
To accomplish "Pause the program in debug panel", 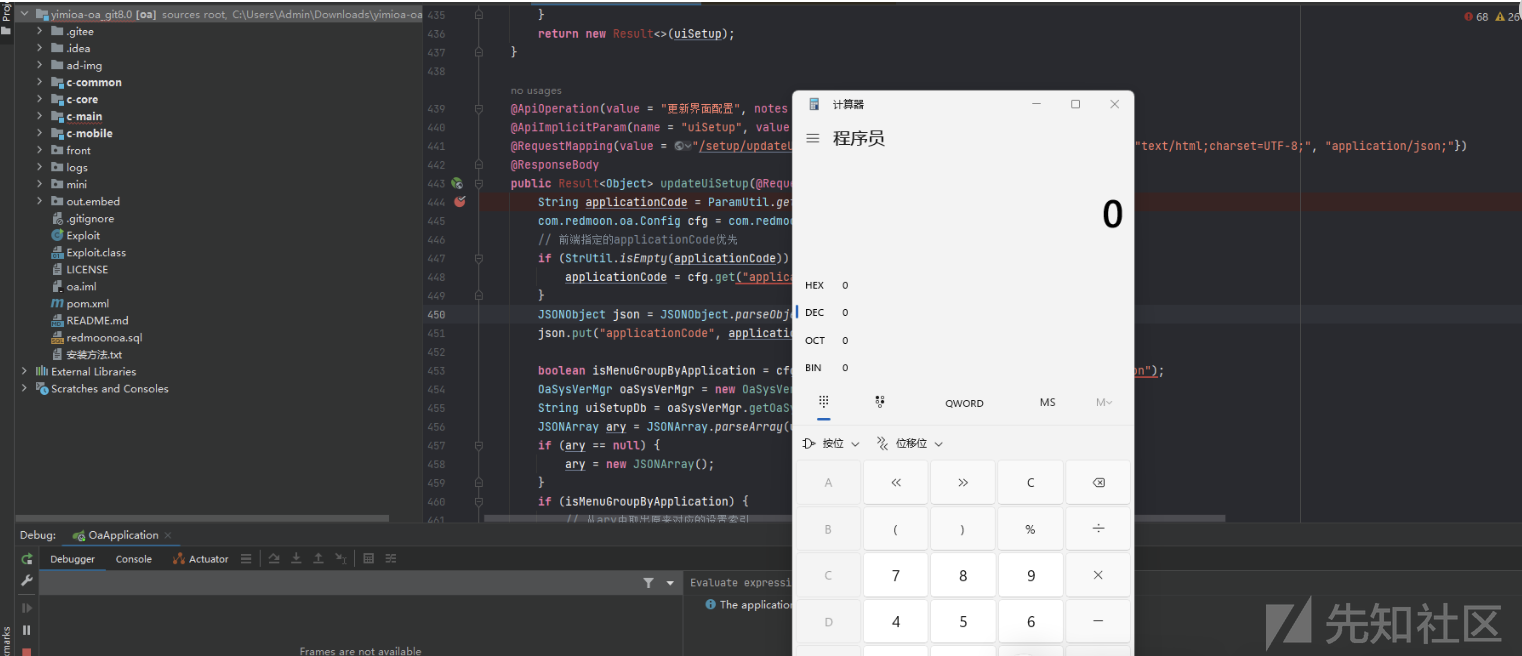I will 27,630.
